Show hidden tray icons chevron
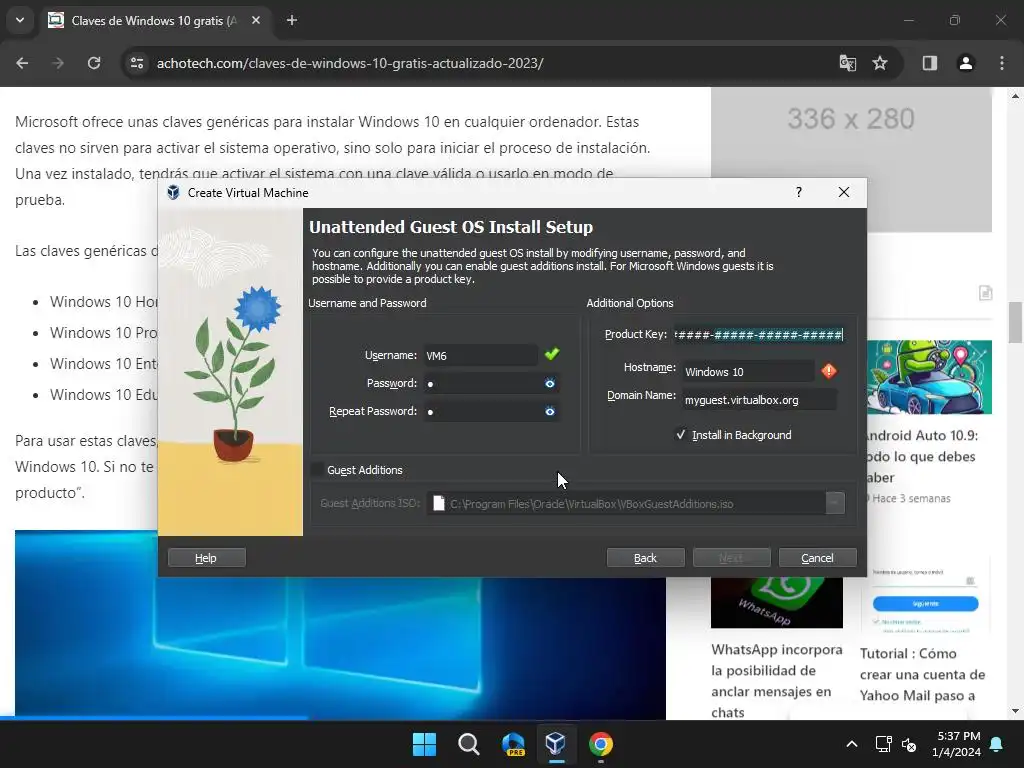Screen dimensions: 1024x768 tap(852, 744)
